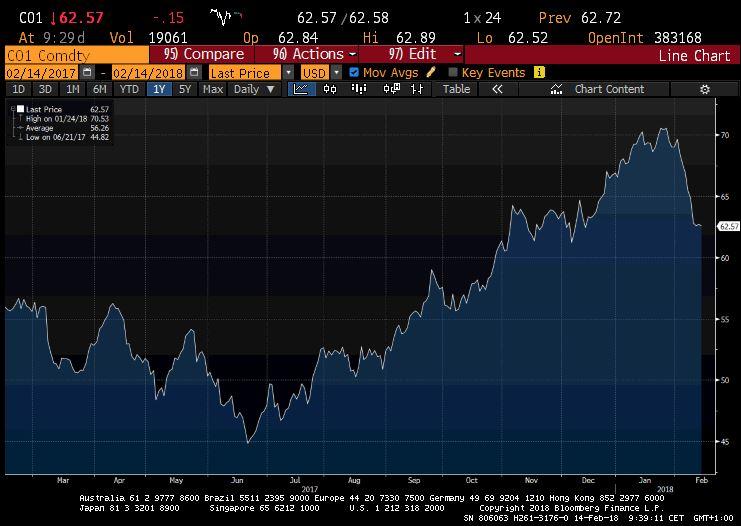Select the 5Y time range tab
The height and width of the screenshot is (526, 741).
pyautogui.click(x=185, y=89)
